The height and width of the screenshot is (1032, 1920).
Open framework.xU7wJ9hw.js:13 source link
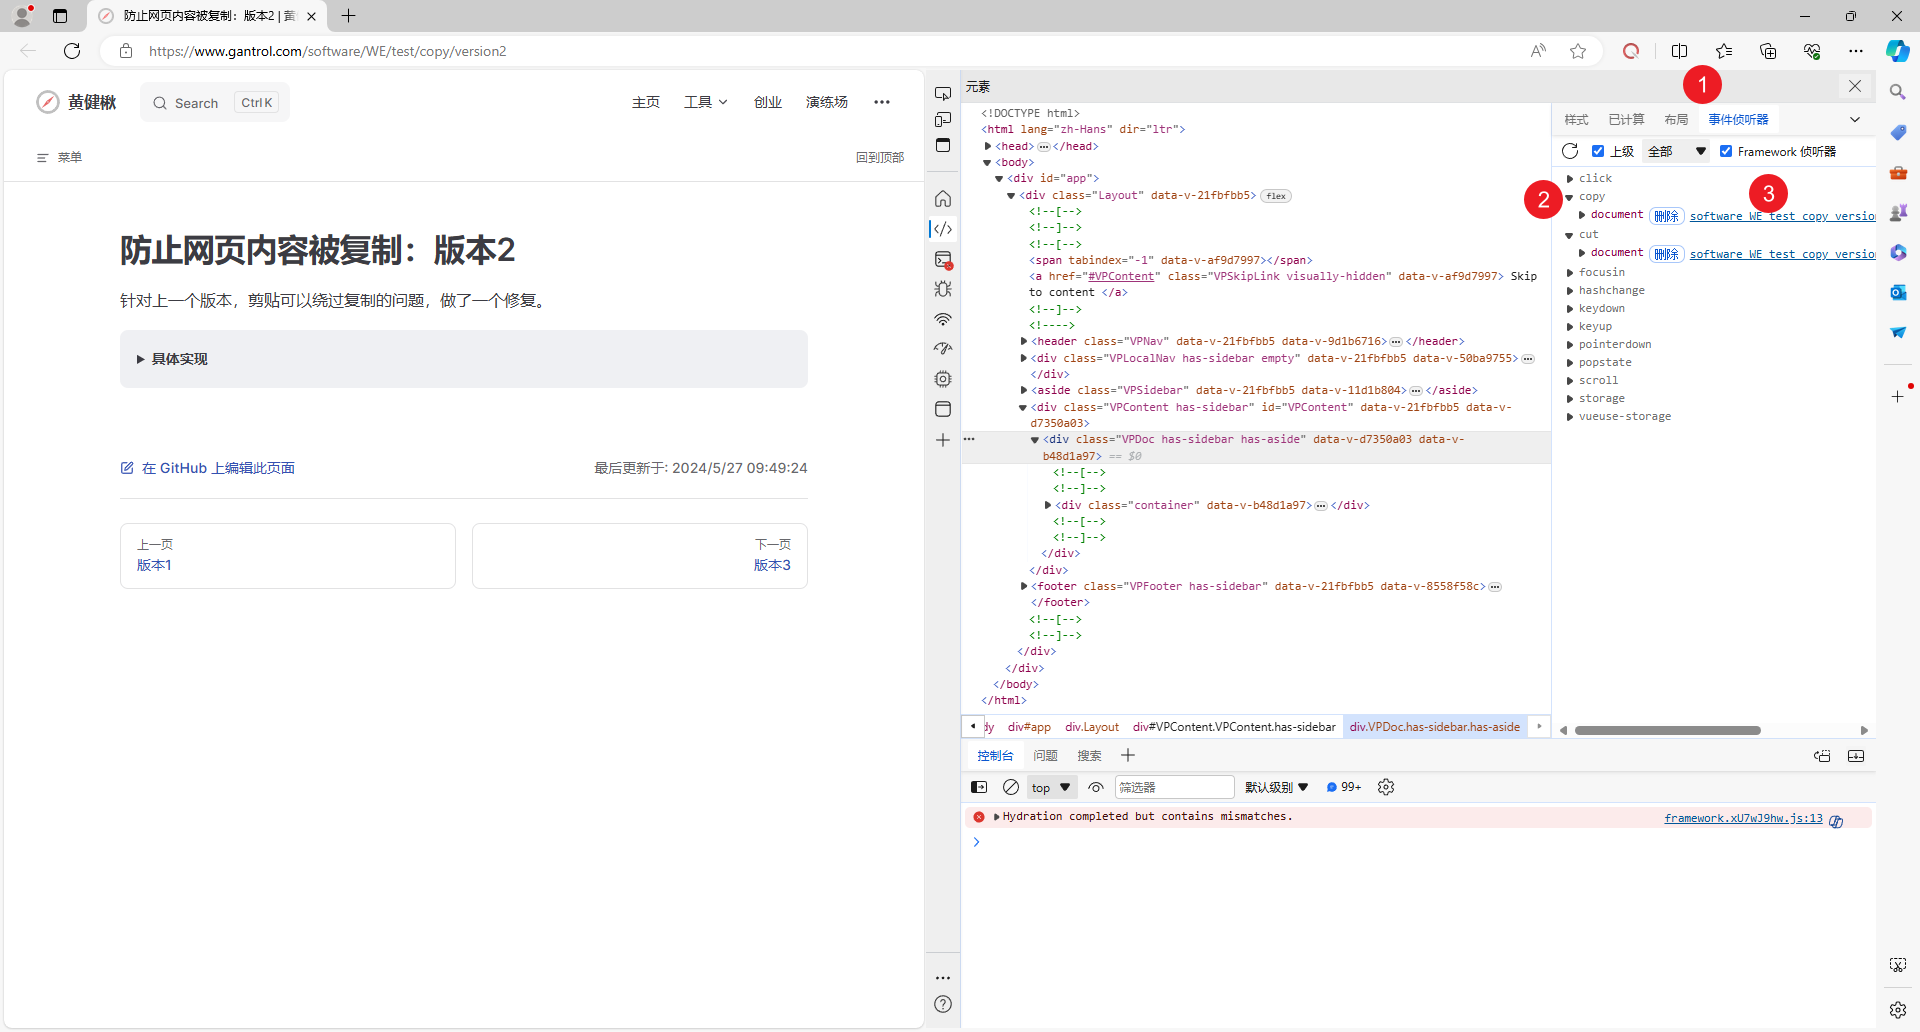point(1743,818)
